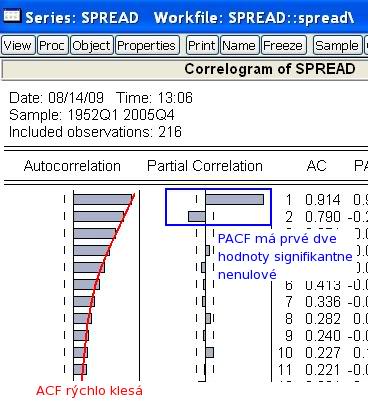Click the Autocorrelation column header
Screen dimensions: 368x402
[x=72, y=166]
